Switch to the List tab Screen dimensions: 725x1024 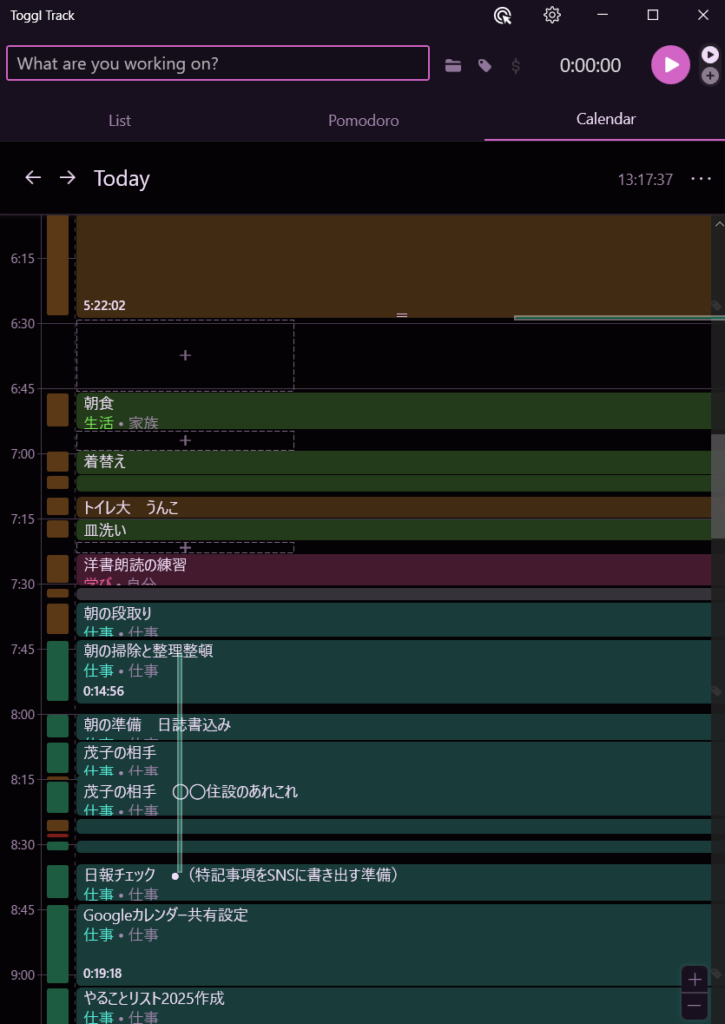pos(120,120)
